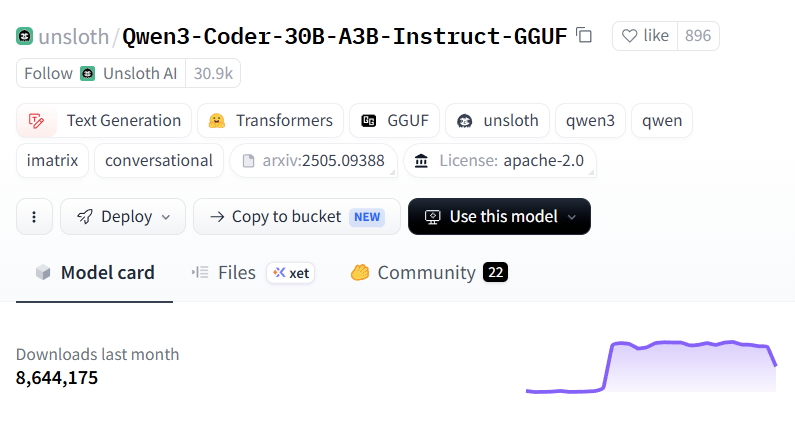Viewport: 795px width, 421px height.
Task: Click Copy to bucket button
Action: click(x=297, y=217)
